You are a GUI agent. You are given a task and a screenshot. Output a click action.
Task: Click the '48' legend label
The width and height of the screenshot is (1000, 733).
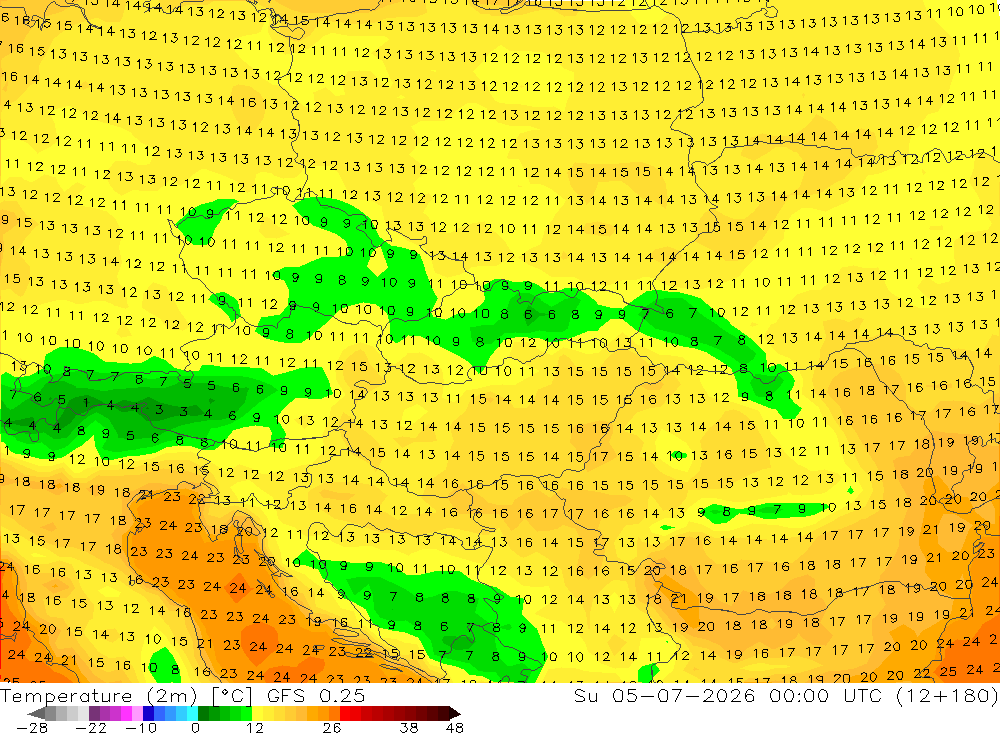point(455,727)
